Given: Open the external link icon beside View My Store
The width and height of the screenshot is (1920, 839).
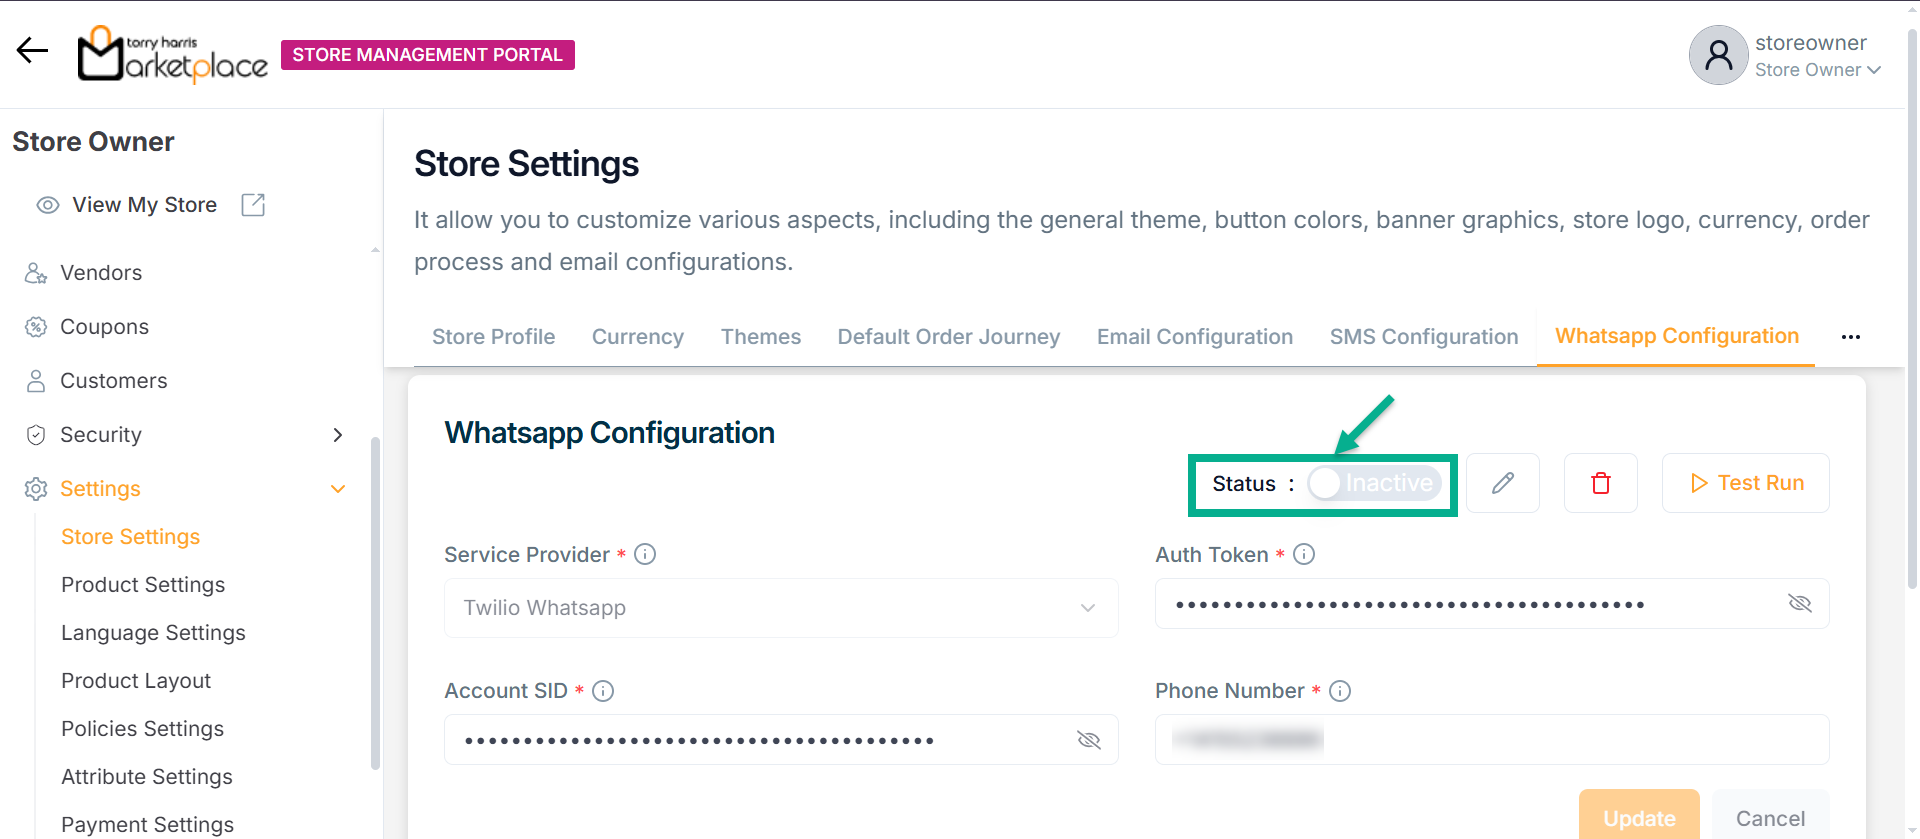Looking at the screenshot, I should click(x=253, y=205).
